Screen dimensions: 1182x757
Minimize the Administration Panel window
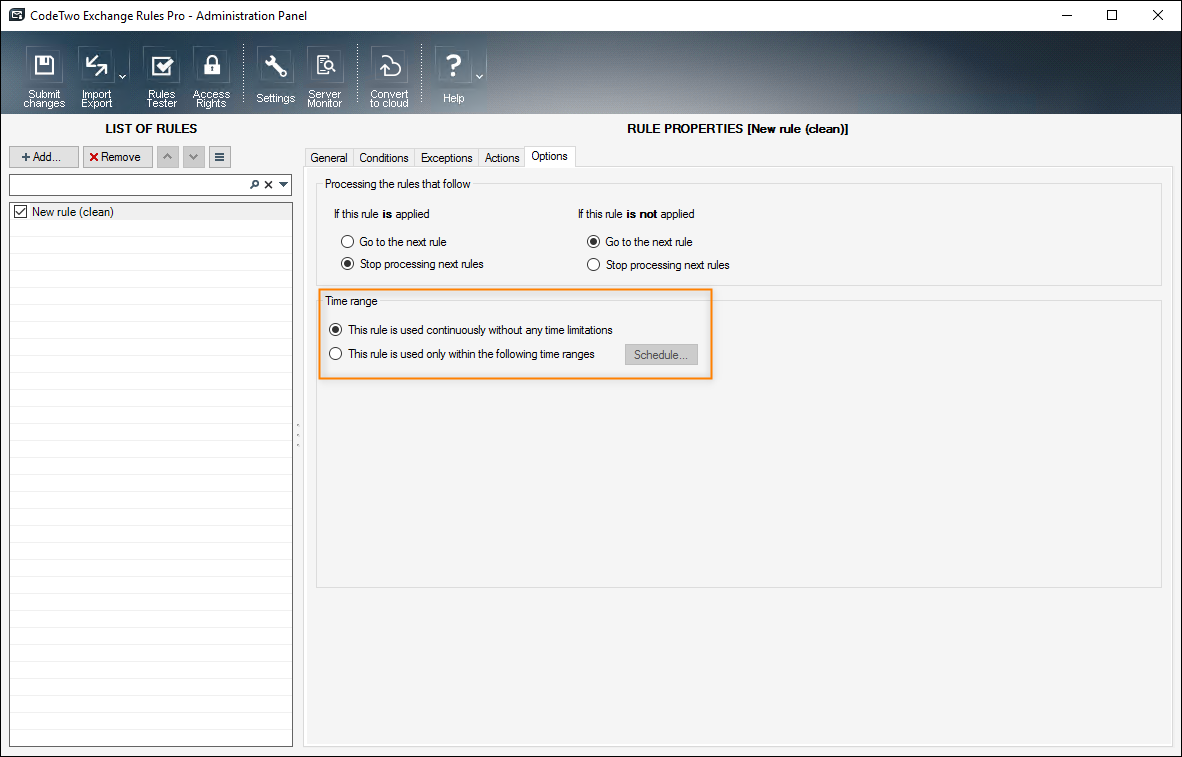[1067, 15]
